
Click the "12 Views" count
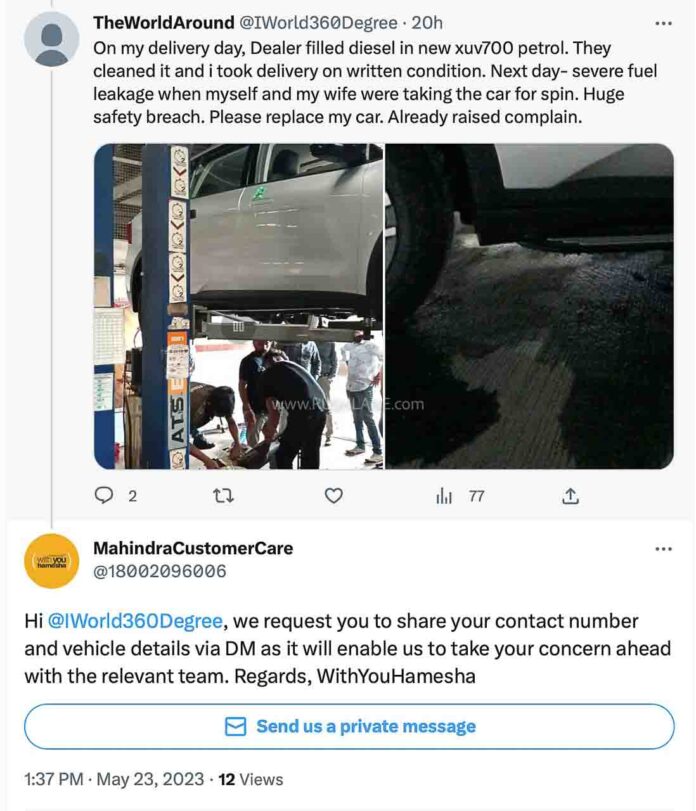(251, 779)
